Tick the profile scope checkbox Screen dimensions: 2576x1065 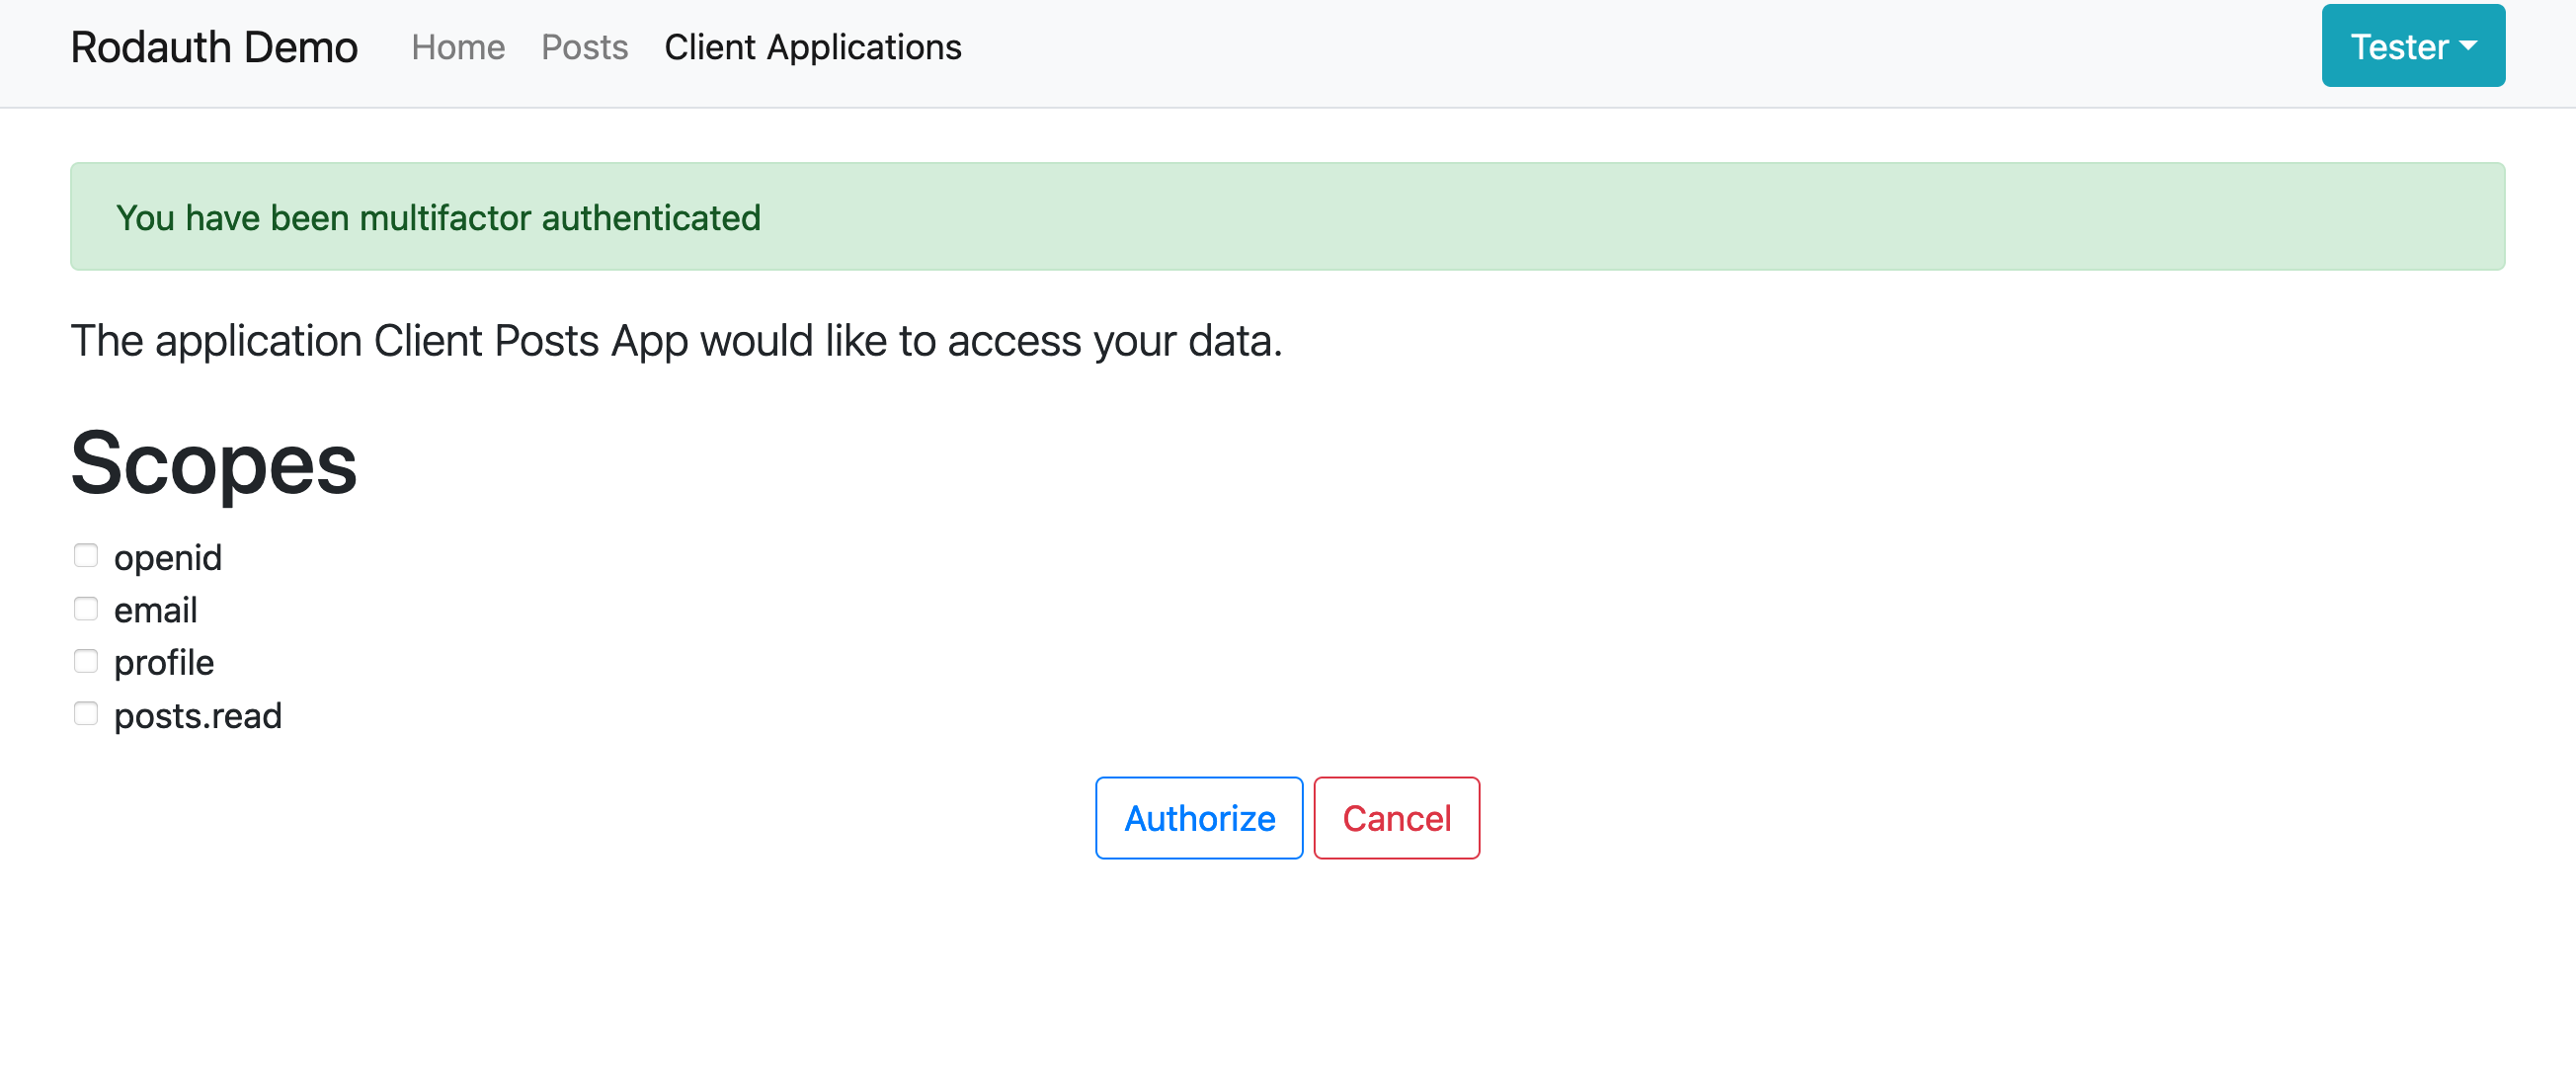[x=86, y=662]
